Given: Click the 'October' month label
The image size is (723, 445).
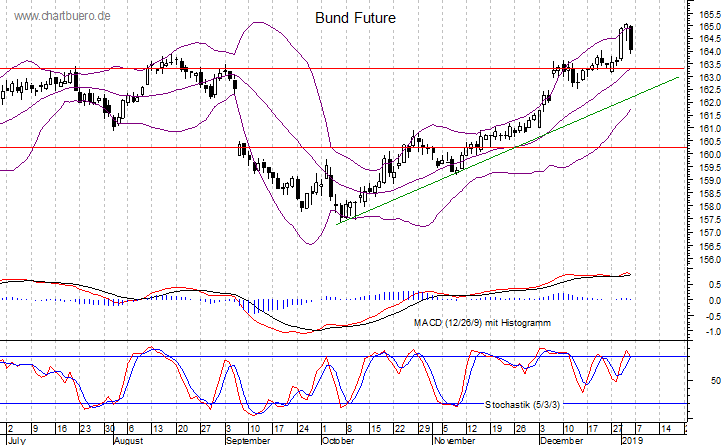Looking at the screenshot, I should click(338, 440).
